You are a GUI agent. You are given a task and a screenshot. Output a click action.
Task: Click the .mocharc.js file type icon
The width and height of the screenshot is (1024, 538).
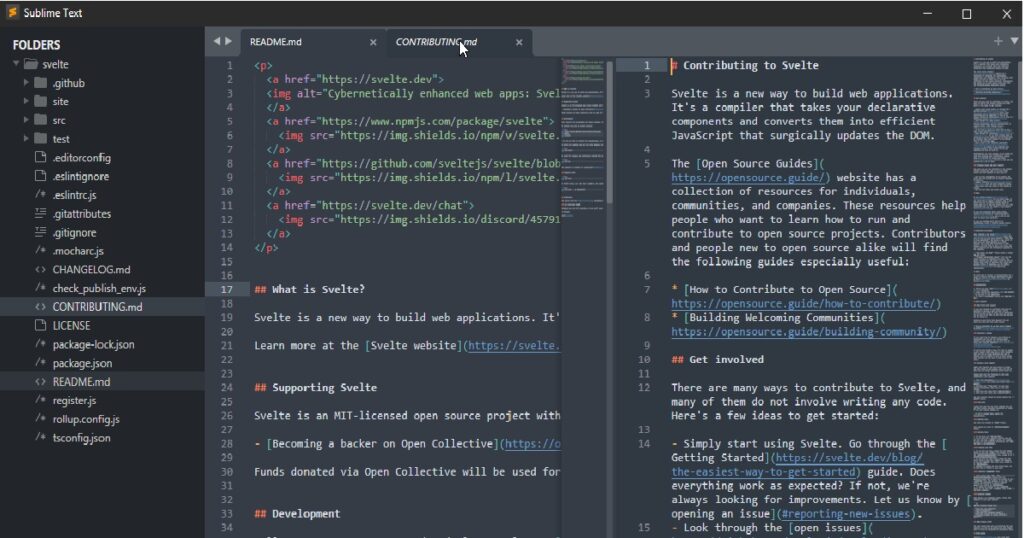point(40,251)
